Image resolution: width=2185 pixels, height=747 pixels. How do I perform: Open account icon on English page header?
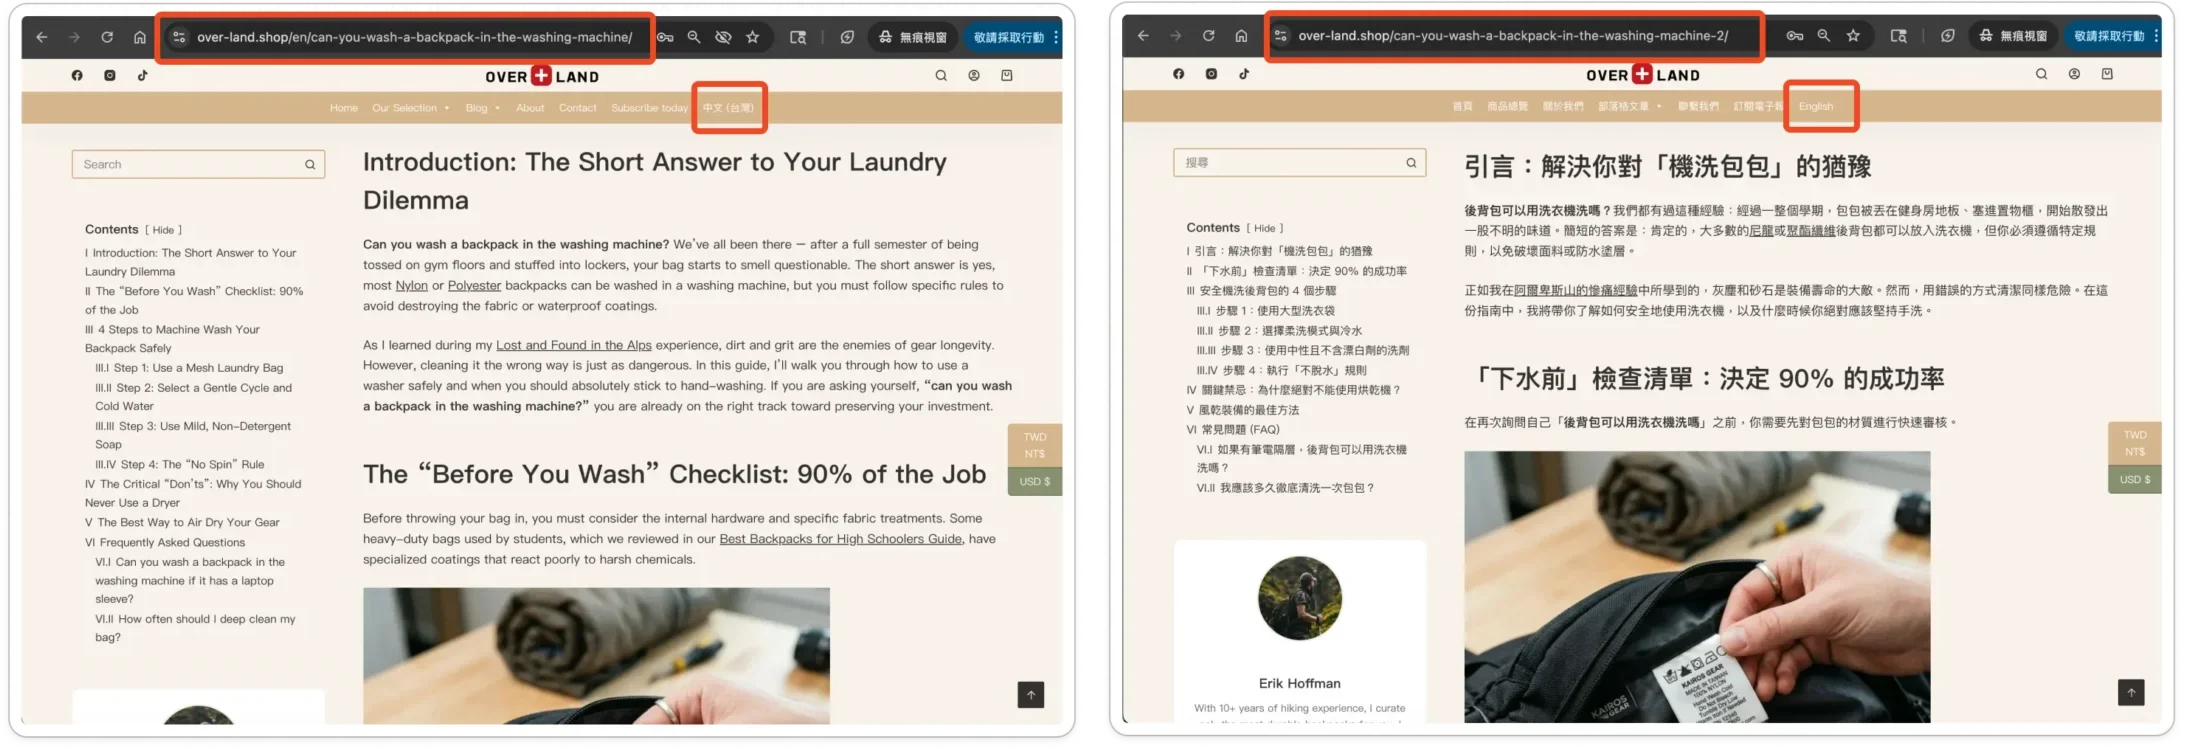click(974, 75)
